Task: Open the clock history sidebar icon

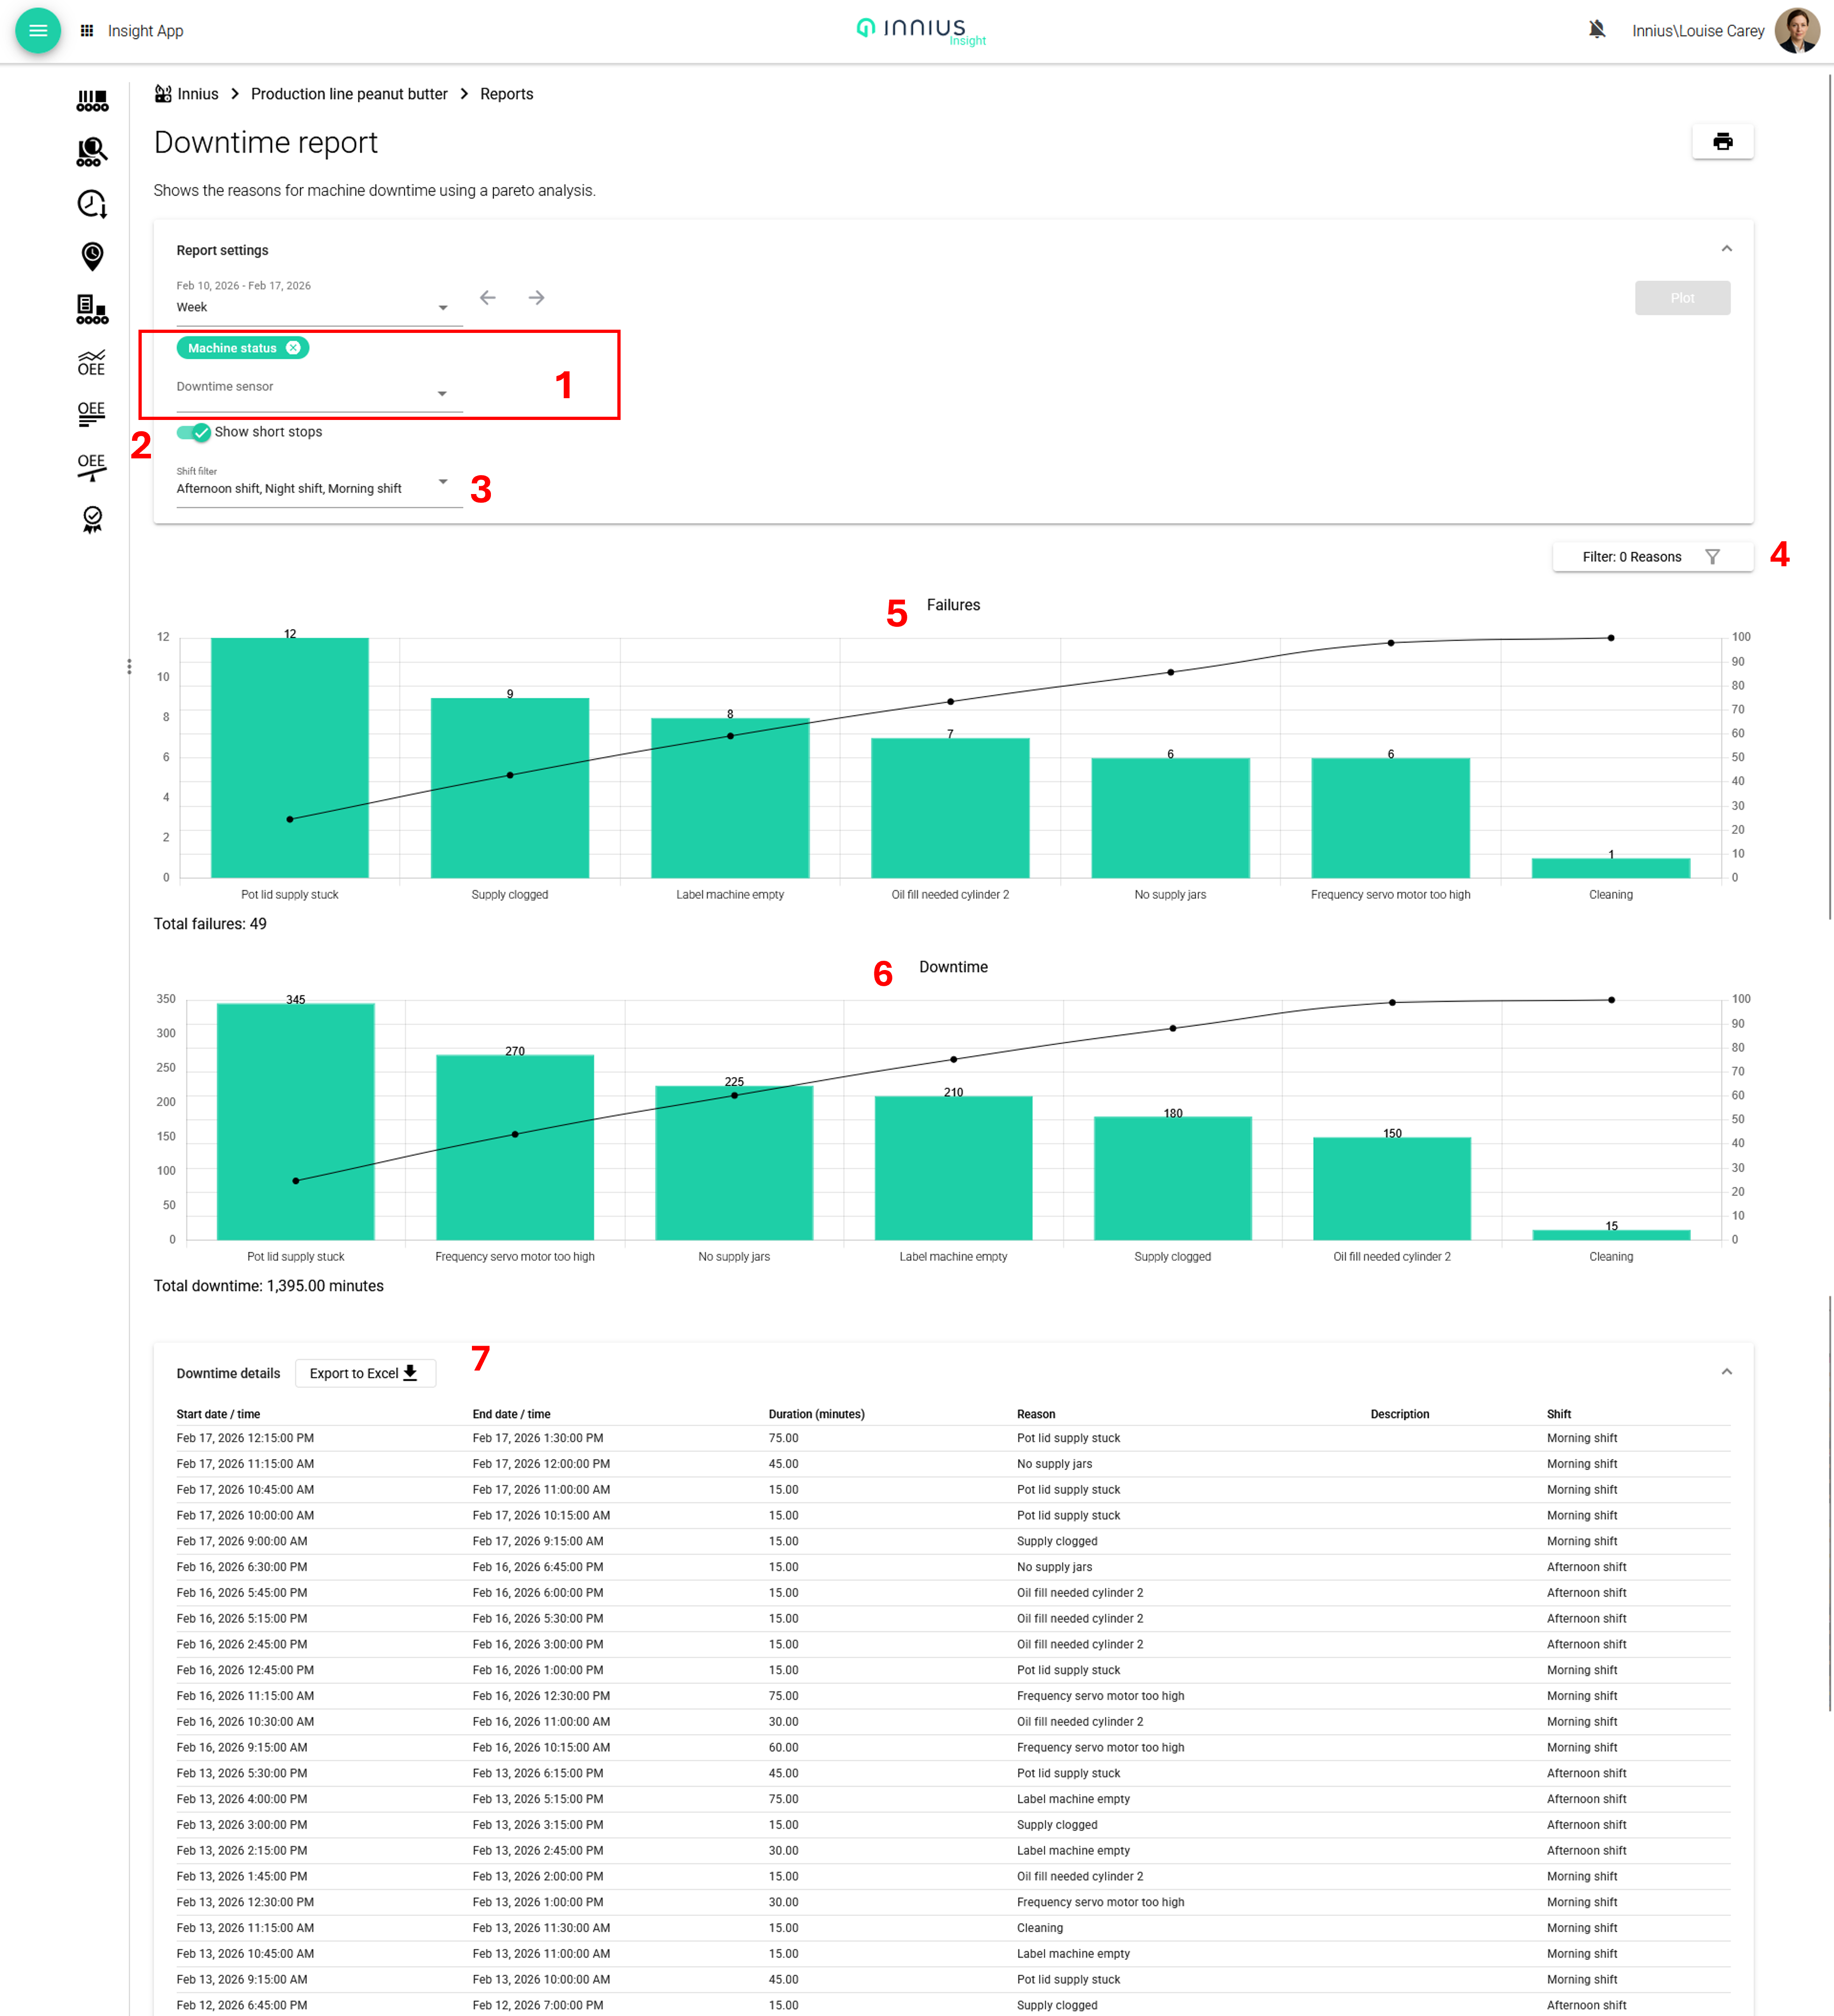Action: [x=92, y=204]
